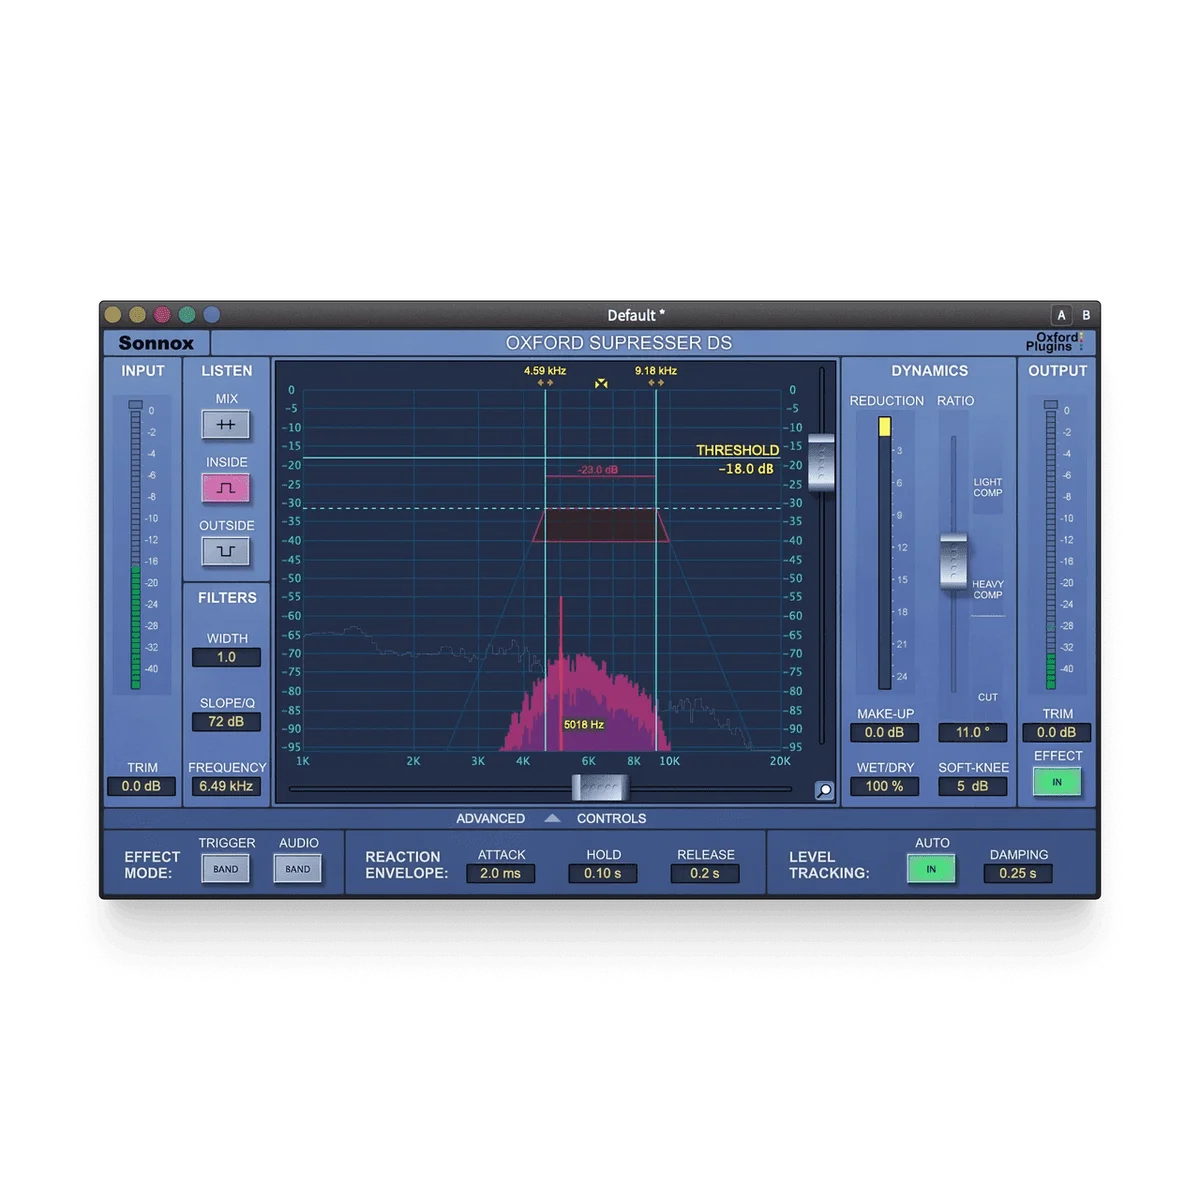Image resolution: width=1200 pixels, height=1200 pixels.
Task: Click the output TRIM value field
Action: coord(1057,732)
